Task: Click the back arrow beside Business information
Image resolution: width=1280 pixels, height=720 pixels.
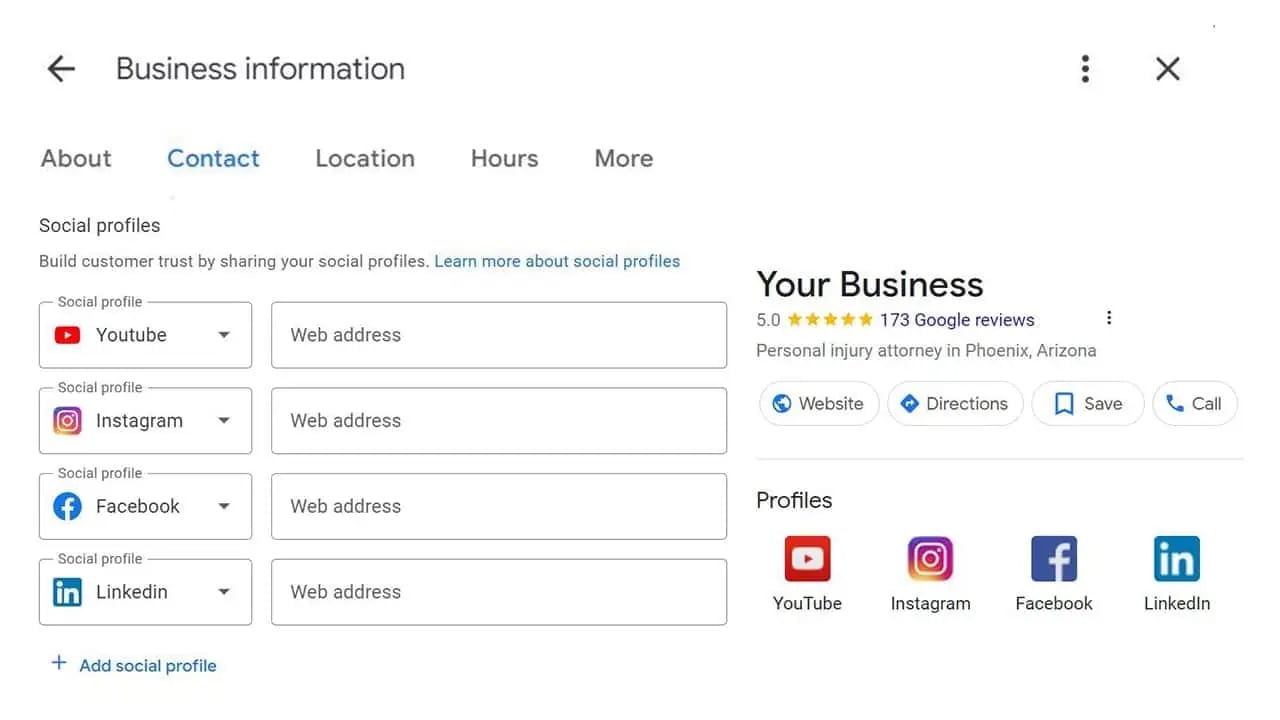Action: 60,68
